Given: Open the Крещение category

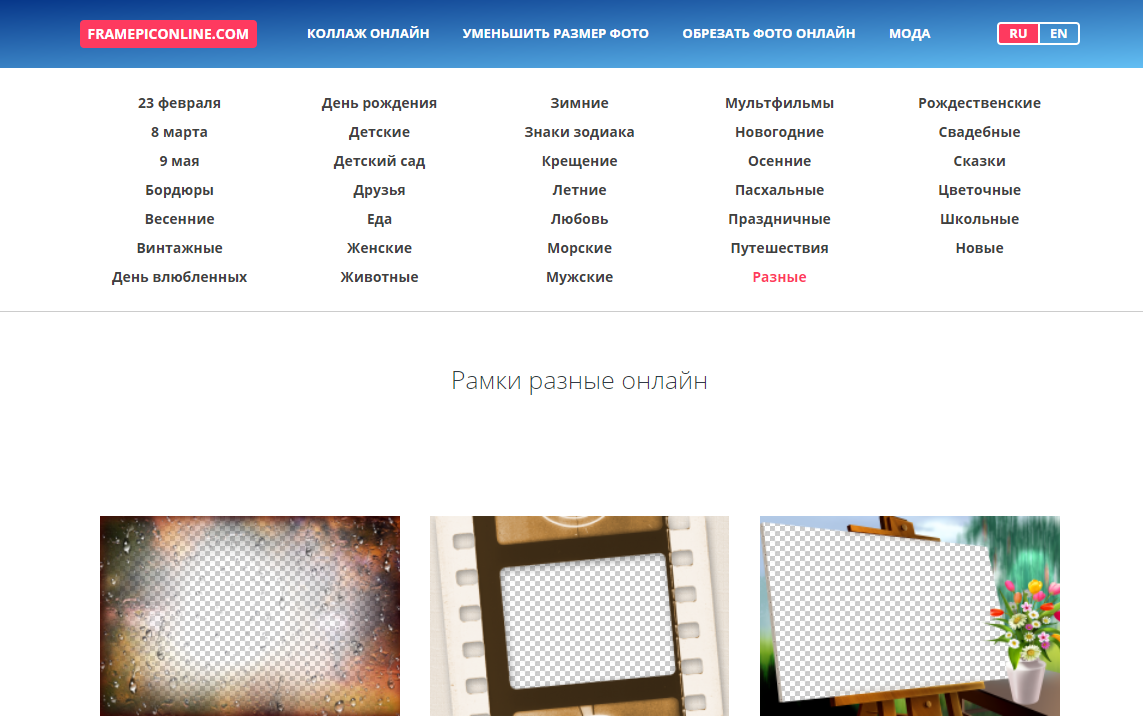Looking at the screenshot, I should tap(580, 161).
